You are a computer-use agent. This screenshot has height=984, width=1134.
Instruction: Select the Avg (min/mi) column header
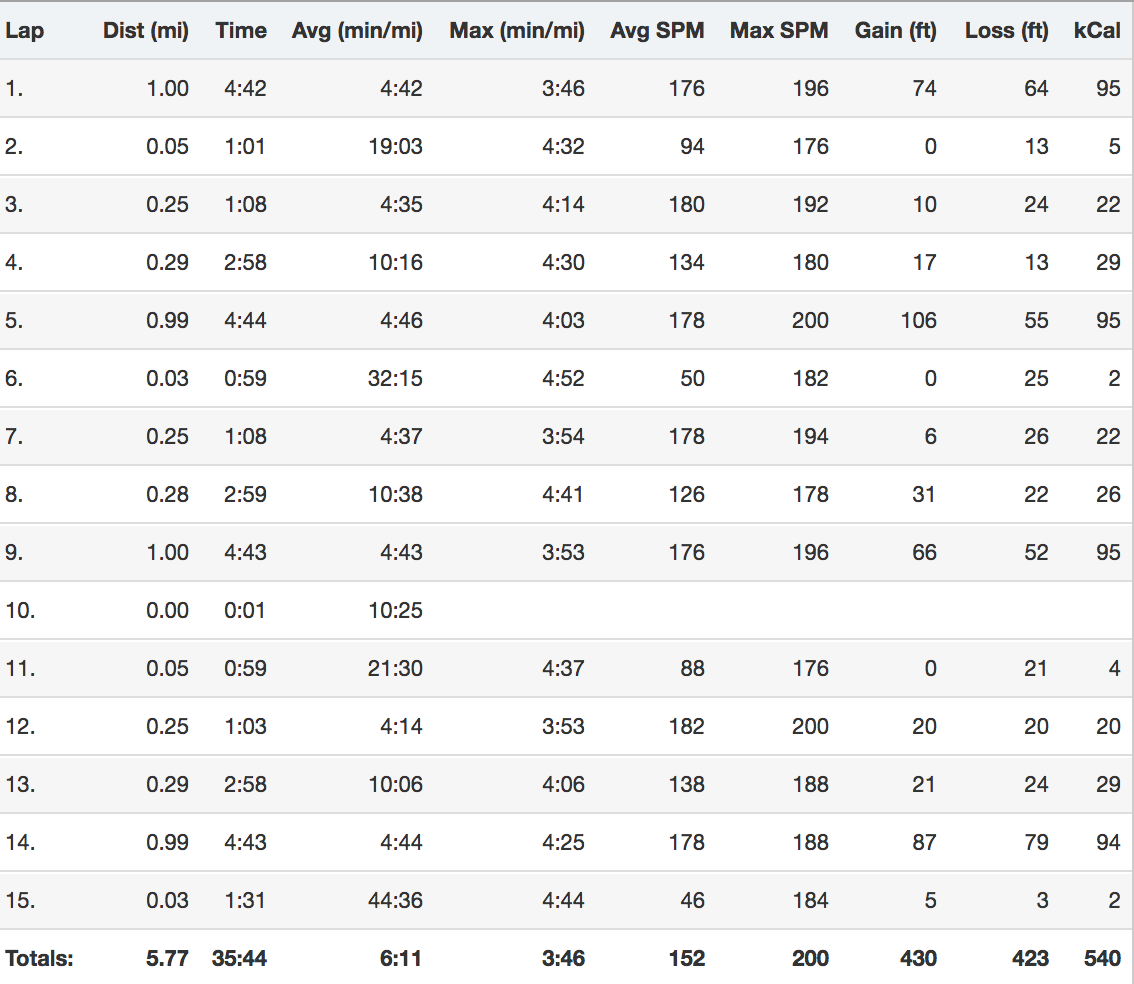click(x=357, y=31)
